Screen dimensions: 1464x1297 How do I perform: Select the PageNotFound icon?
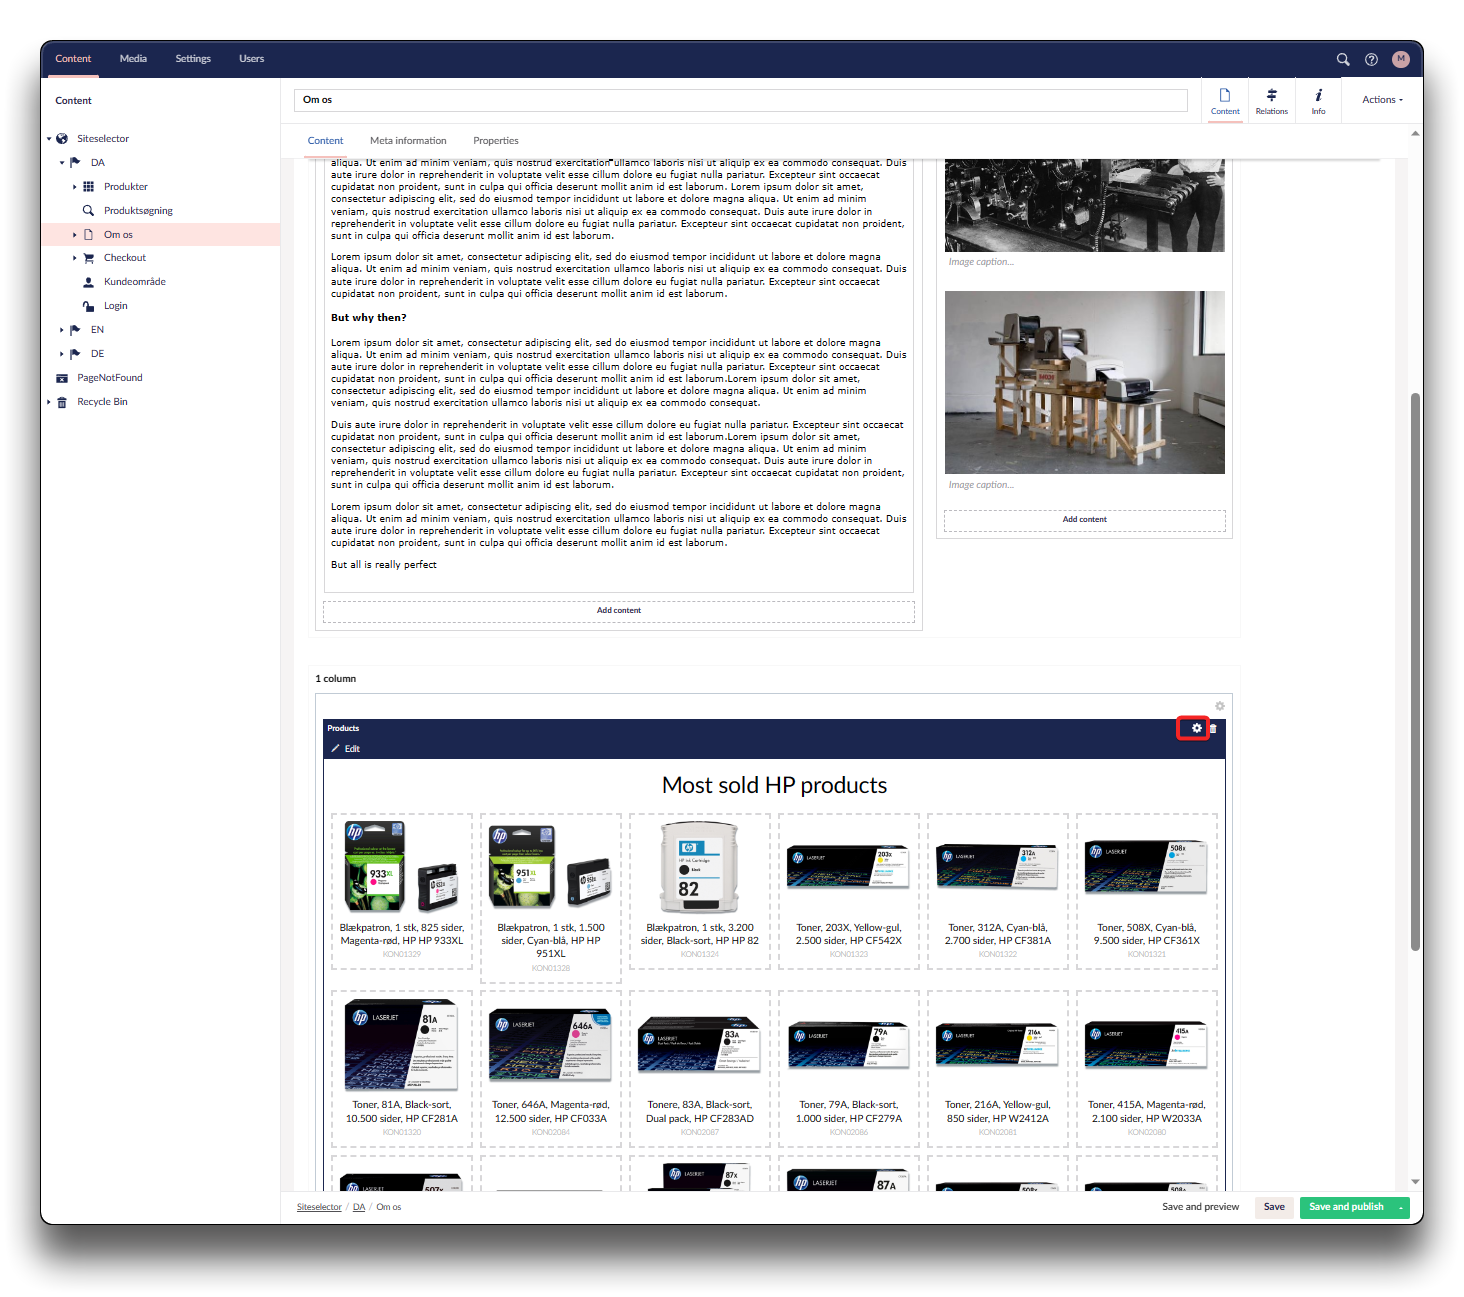(62, 378)
